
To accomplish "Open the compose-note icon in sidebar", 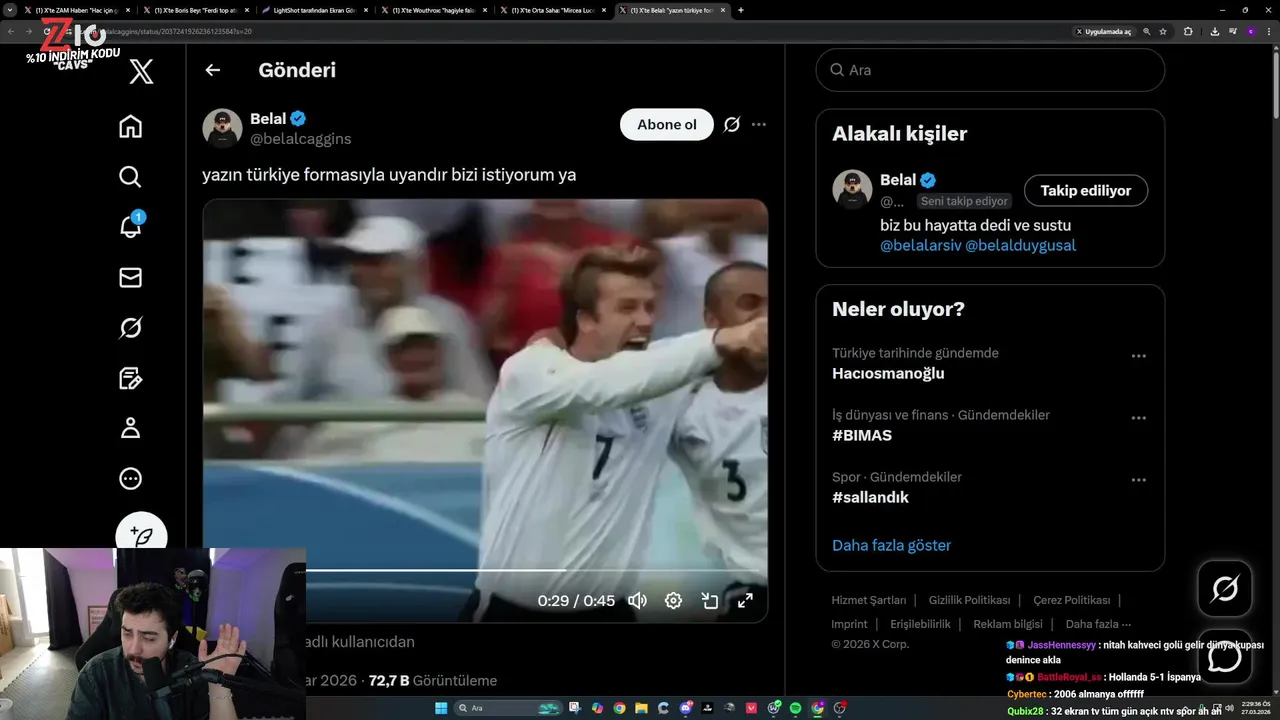I will tap(130, 378).
